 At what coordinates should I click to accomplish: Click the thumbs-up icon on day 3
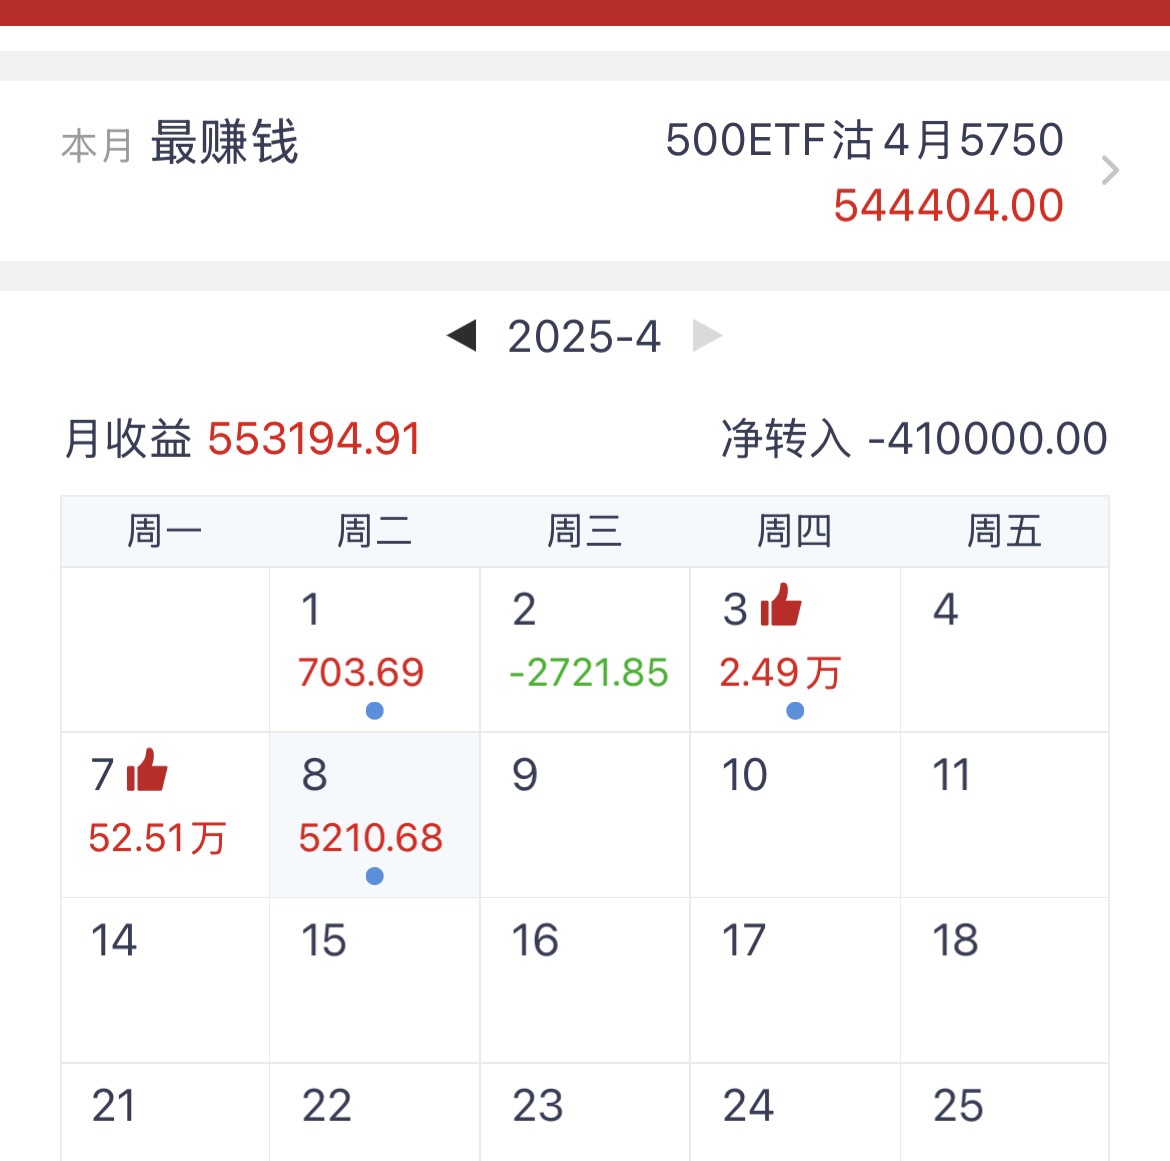[x=781, y=605]
